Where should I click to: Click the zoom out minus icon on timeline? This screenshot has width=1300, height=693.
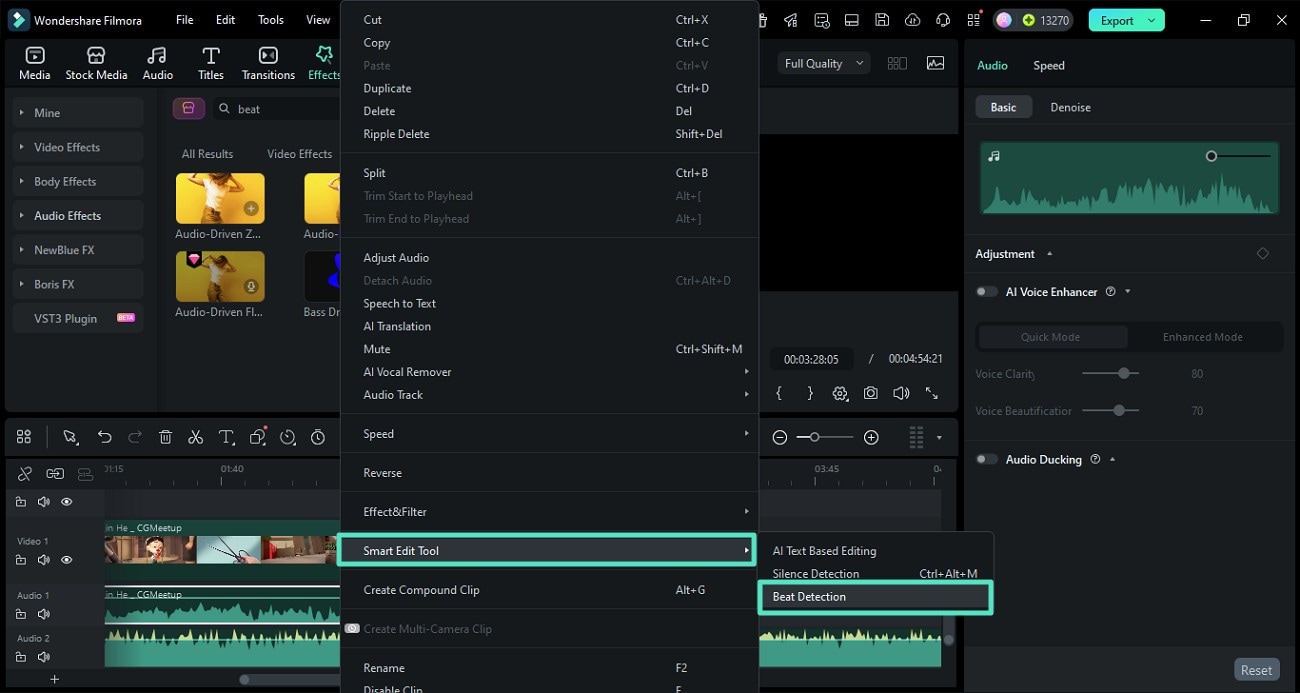(780, 437)
